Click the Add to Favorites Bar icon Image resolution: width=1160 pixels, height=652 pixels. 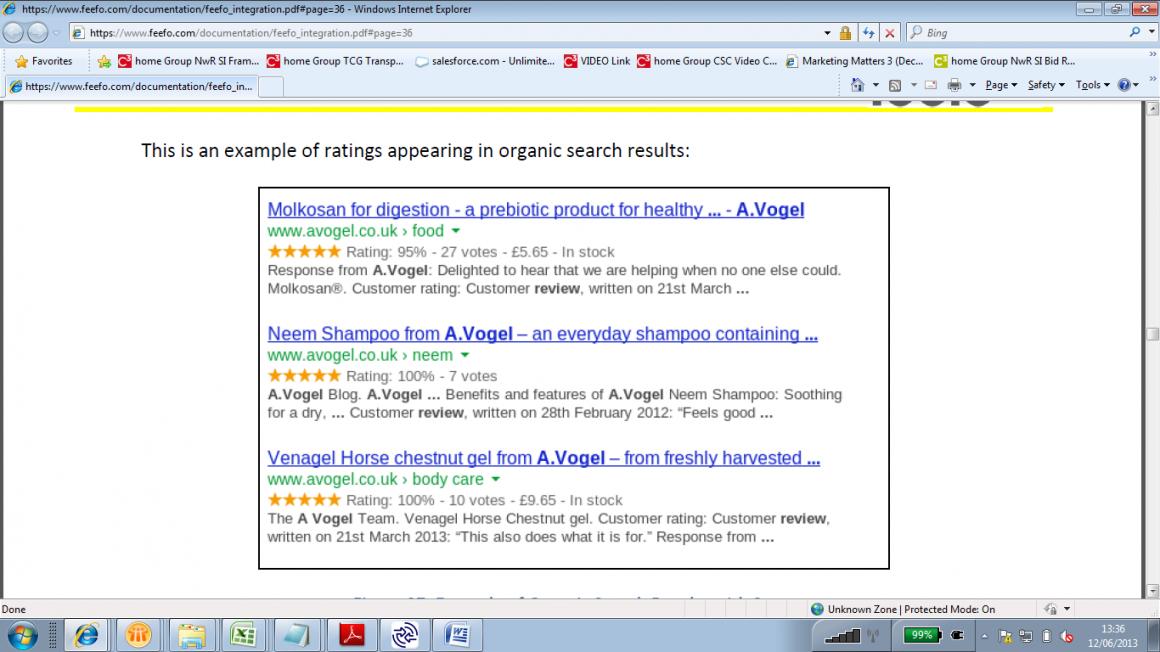pos(103,61)
